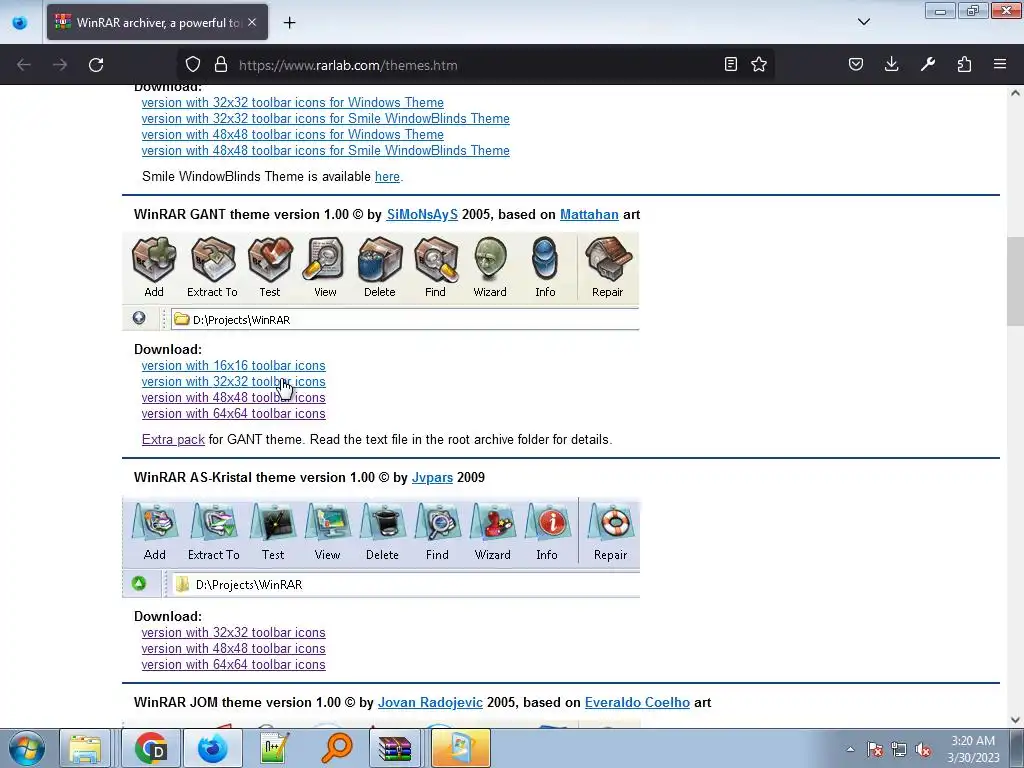The image size is (1024, 768).
Task: Open the Windows Start menu
Action: 26,748
